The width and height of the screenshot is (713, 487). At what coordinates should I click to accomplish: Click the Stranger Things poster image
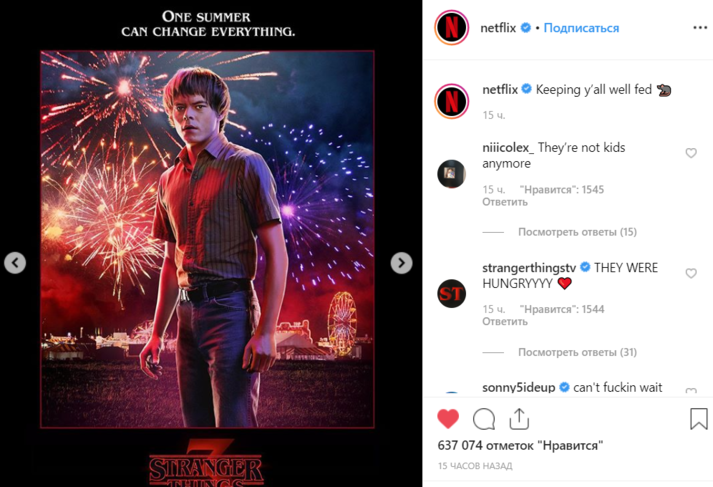208,240
